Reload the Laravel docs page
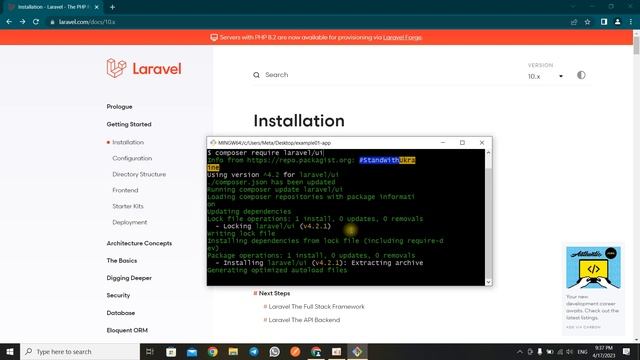Image resolution: width=640 pixels, height=360 pixels. pos(36,22)
